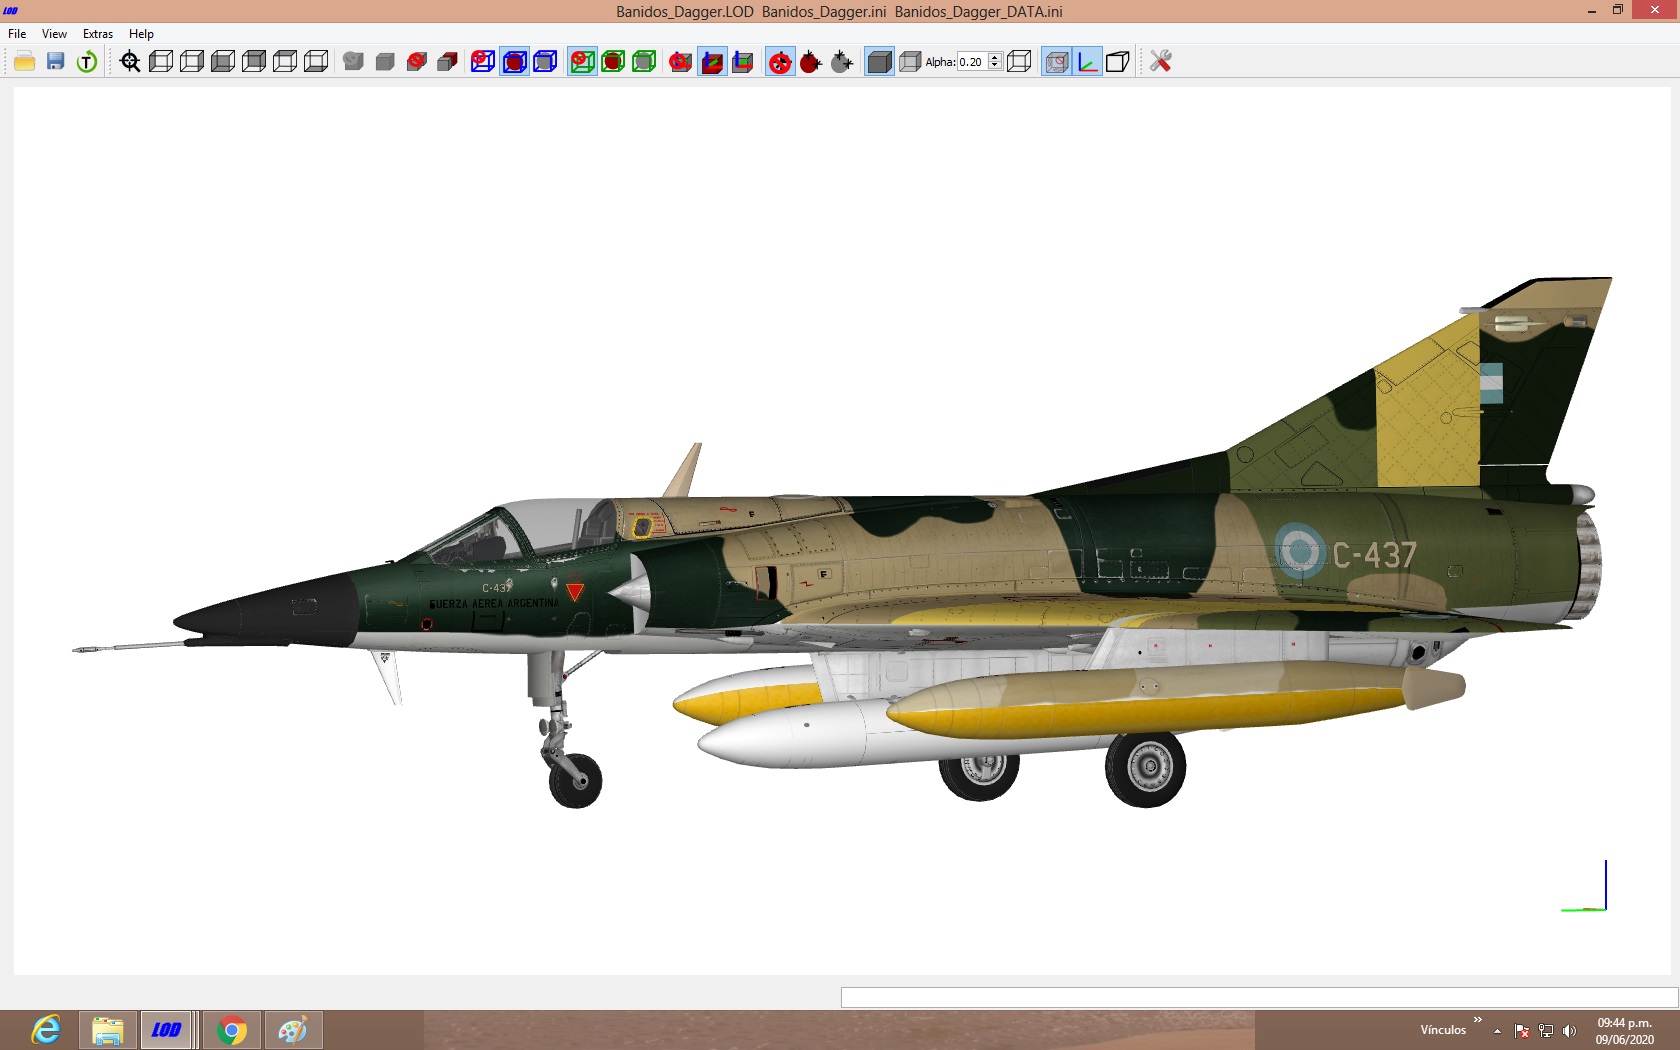Toggle the green bounding box button with red circle
This screenshot has width=1680, height=1050.
pyautogui.click(x=613, y=62)
